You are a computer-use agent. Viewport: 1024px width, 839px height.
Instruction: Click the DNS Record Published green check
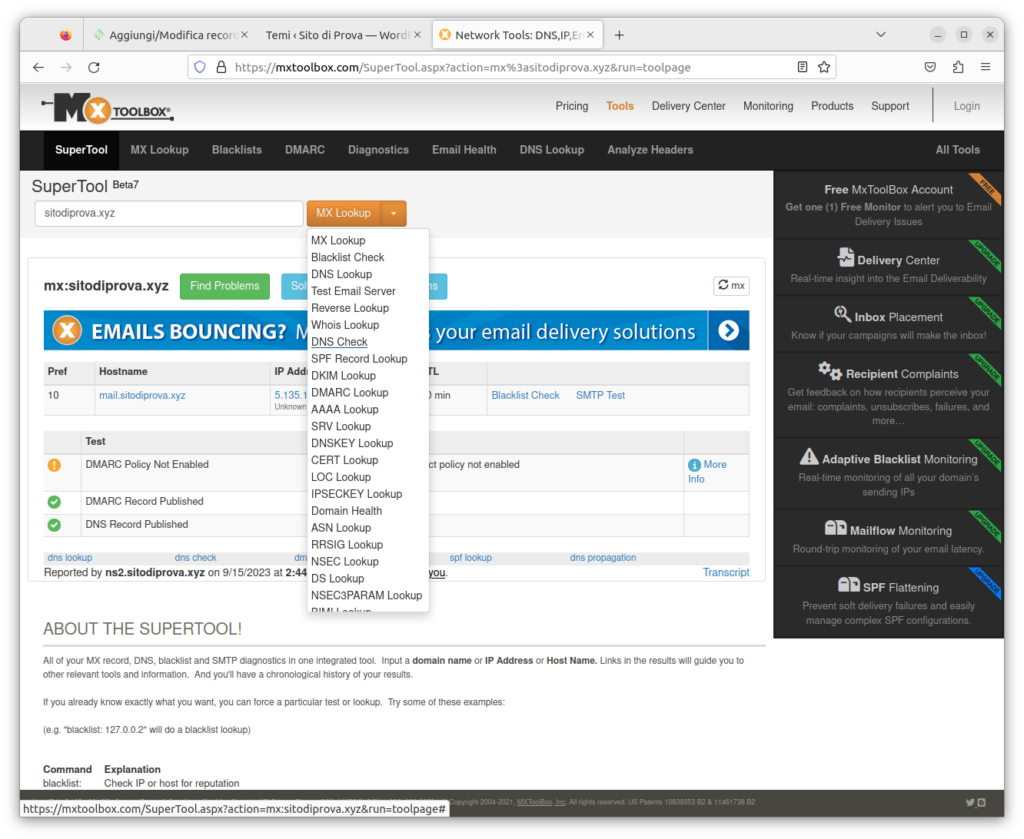pos(54,525)
